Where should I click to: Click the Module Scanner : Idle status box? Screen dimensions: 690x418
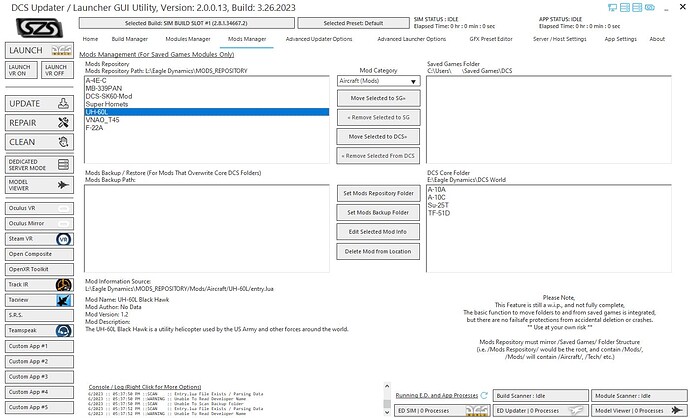639,396
